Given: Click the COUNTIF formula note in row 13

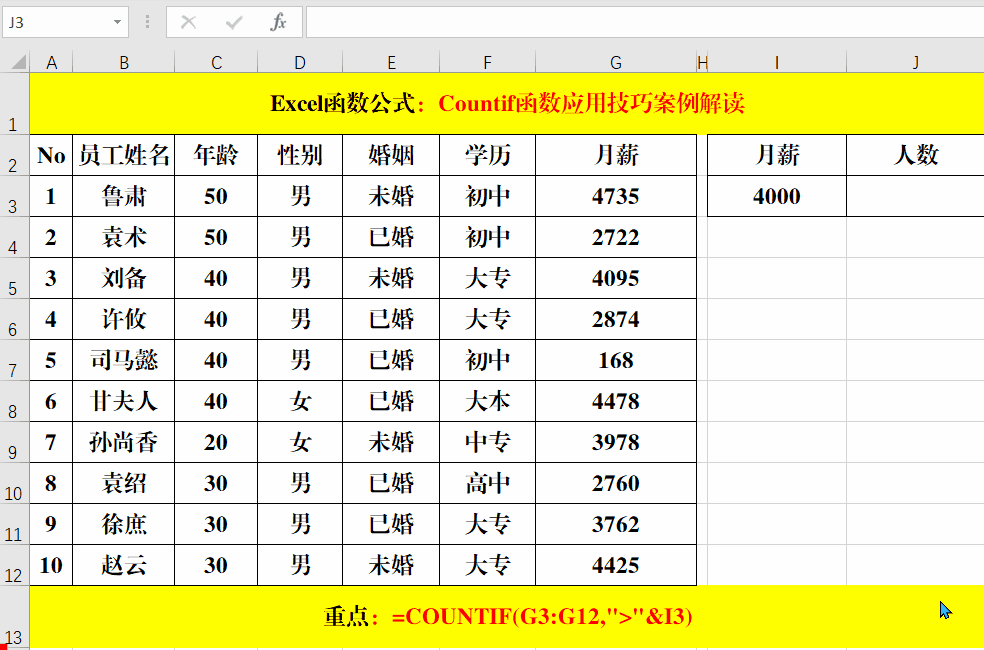Looking at the screenshot, I should pyautogui.click(x=507, y=617).
